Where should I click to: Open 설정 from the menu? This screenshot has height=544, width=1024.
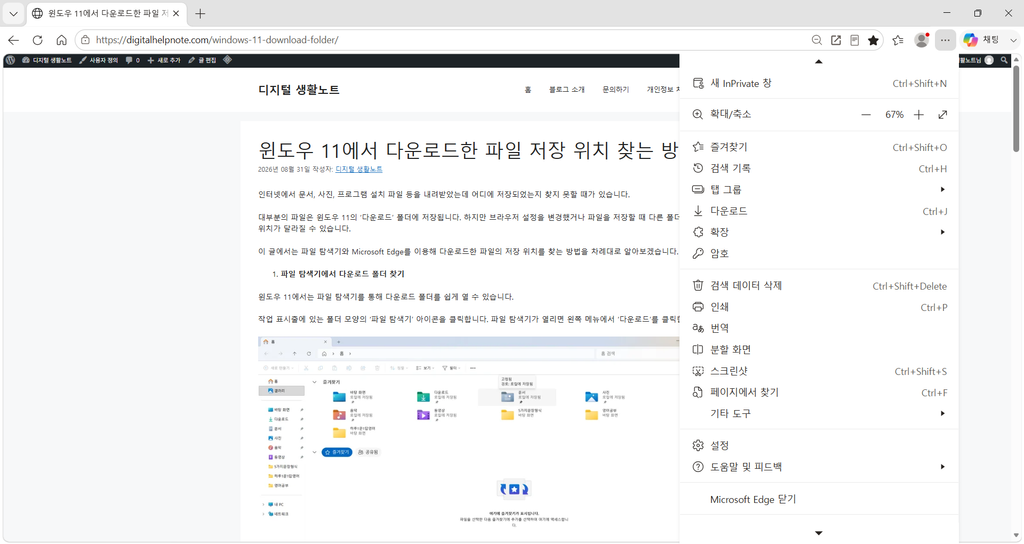click(x=819, y=445)
